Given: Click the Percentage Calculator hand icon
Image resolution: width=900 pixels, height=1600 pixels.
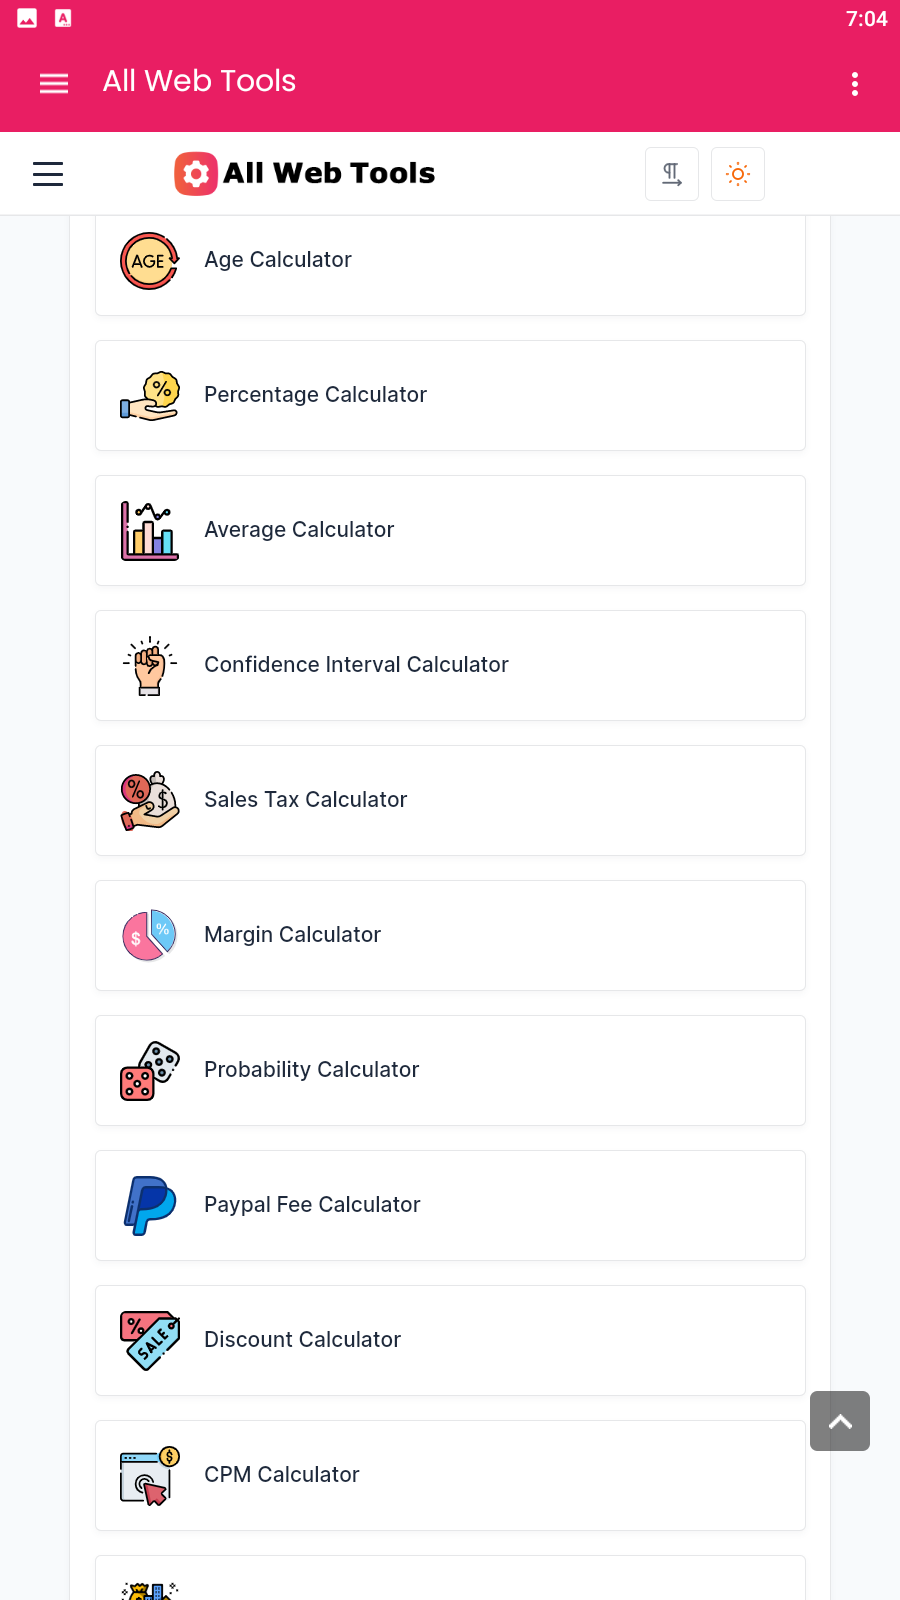Looking at the screenshot, I should click(149, 396).
